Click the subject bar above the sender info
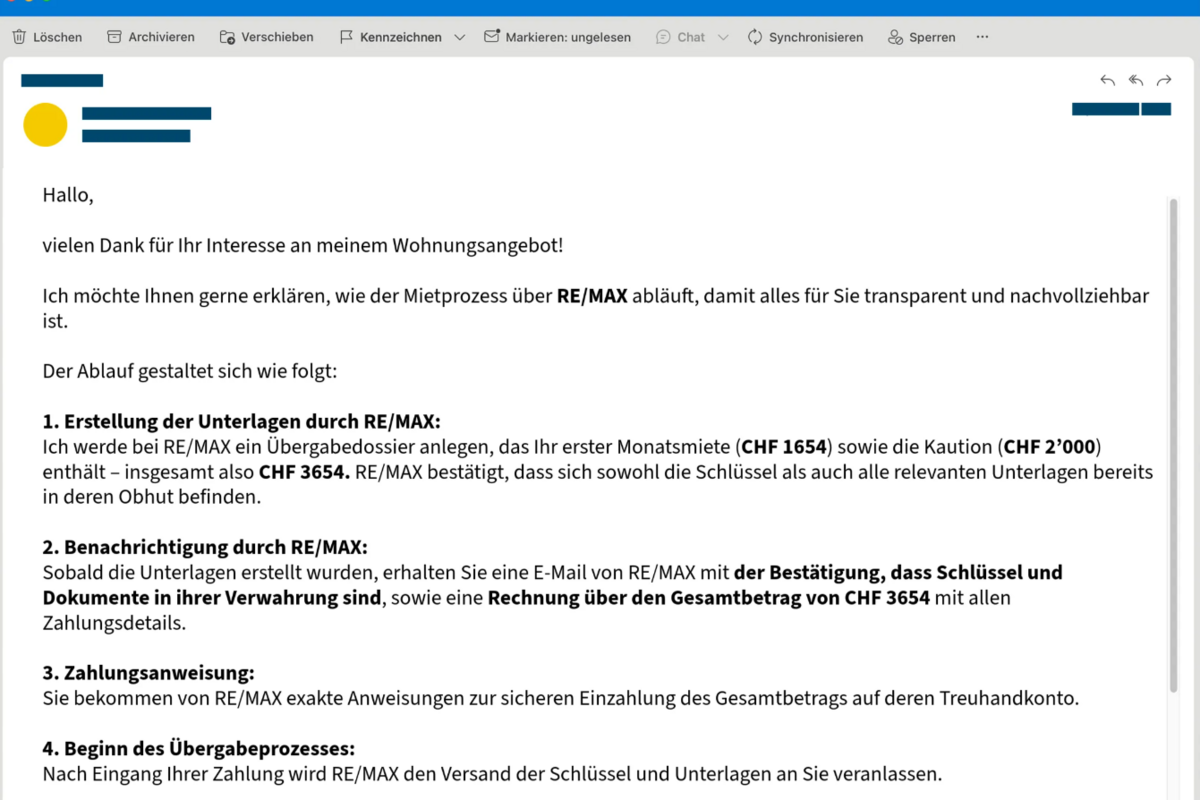The height and width of the screenshot is (800, 1200). point(62,79)
